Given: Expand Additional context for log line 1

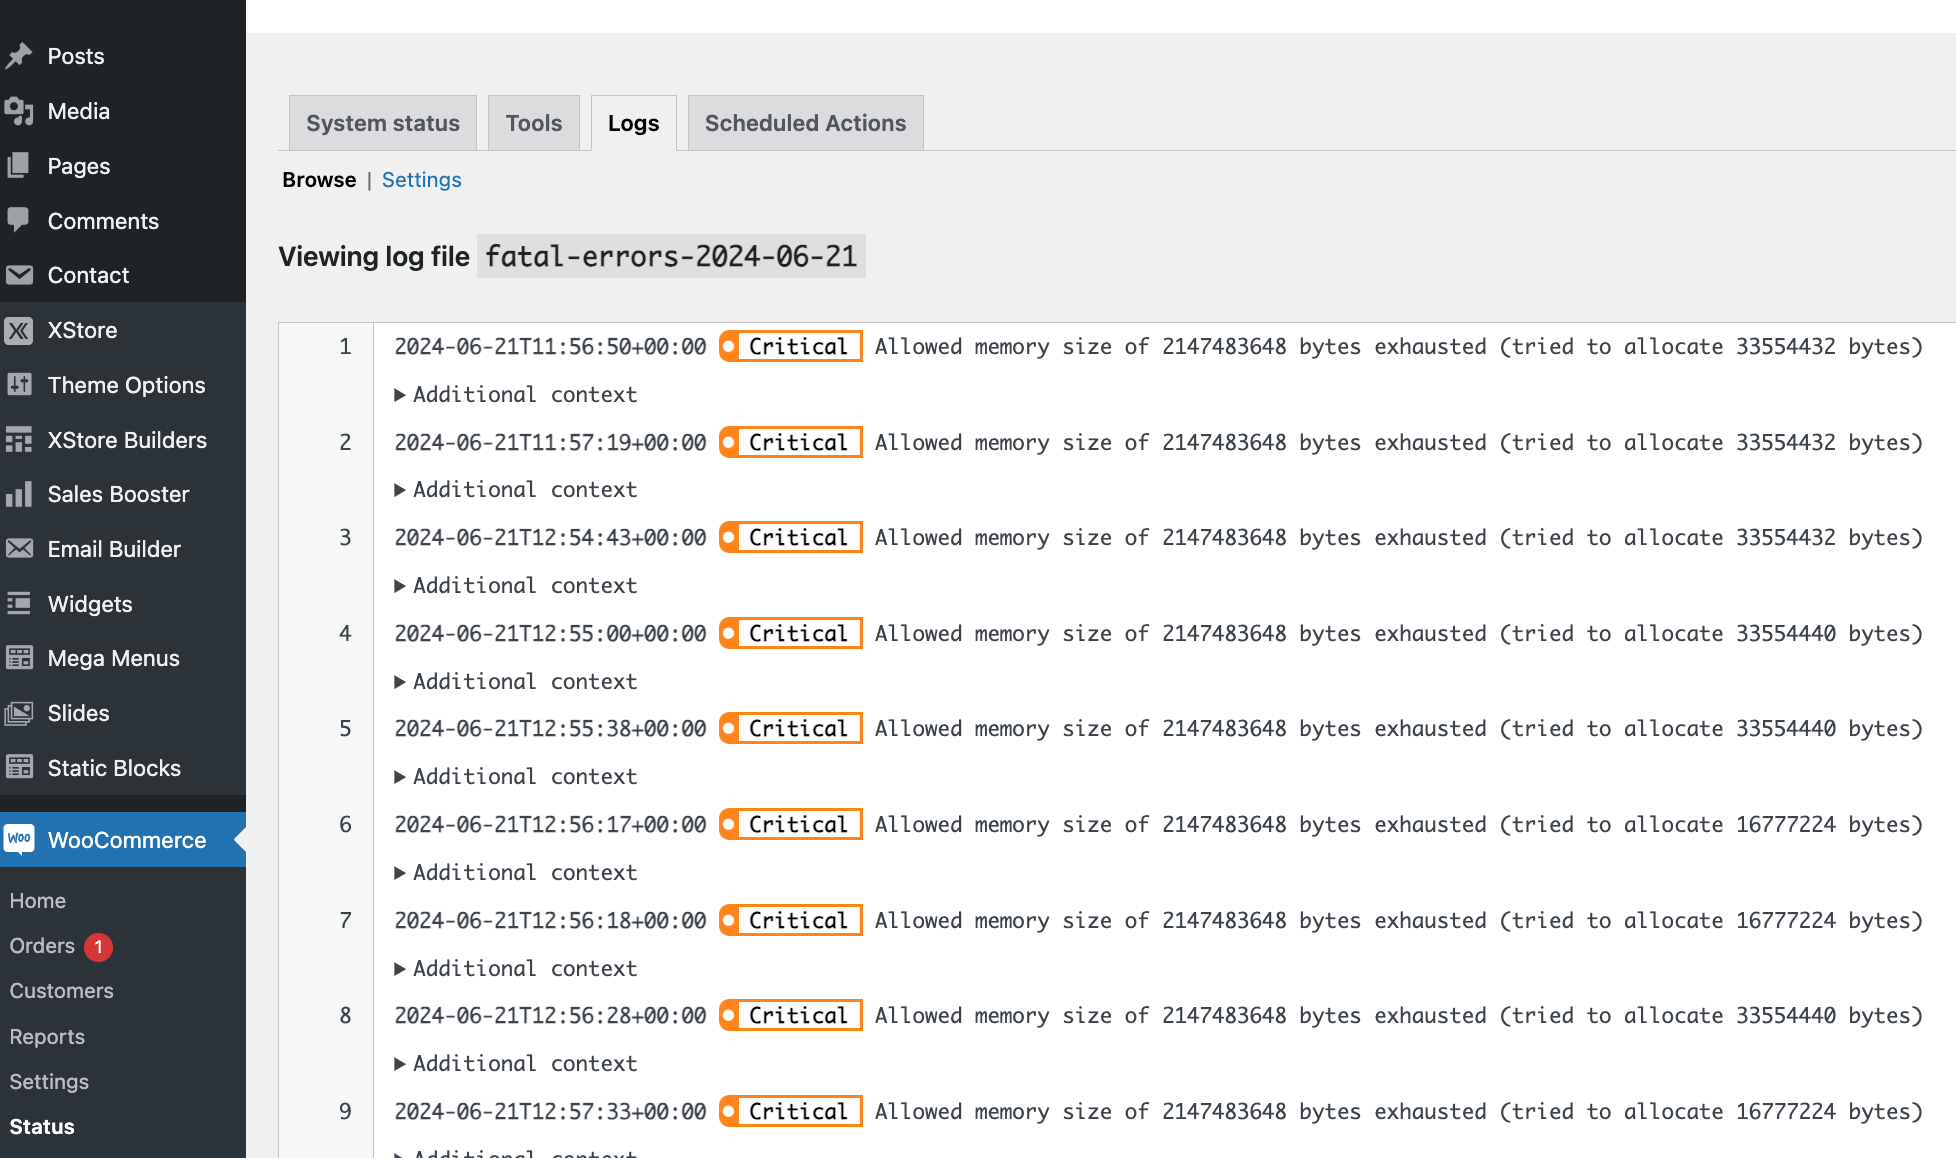Looking at the screenshot, I should coord(515,394).
